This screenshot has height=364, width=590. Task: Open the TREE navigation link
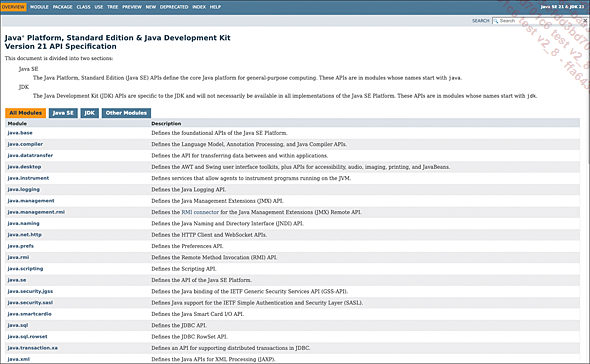coord(113,7)
